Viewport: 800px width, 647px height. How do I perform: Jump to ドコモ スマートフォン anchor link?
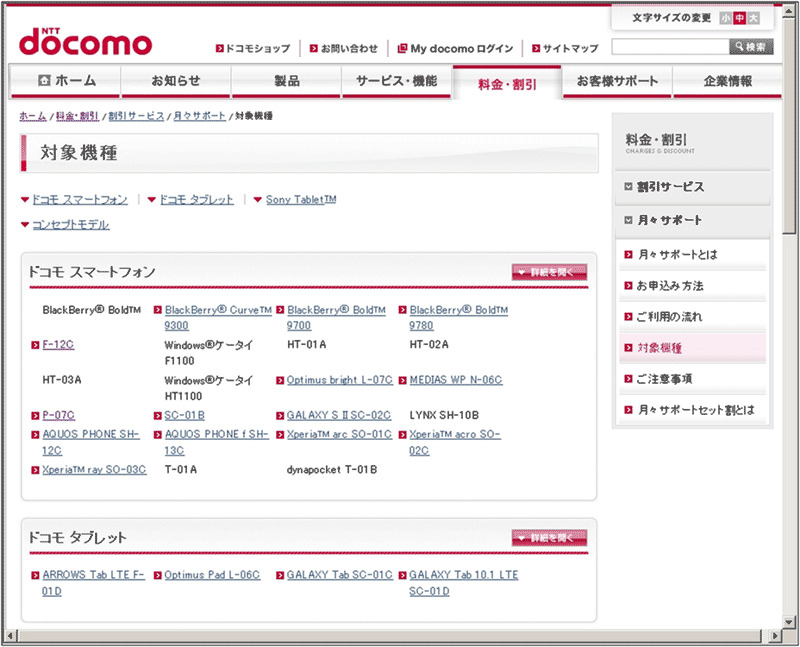[80, 200]
